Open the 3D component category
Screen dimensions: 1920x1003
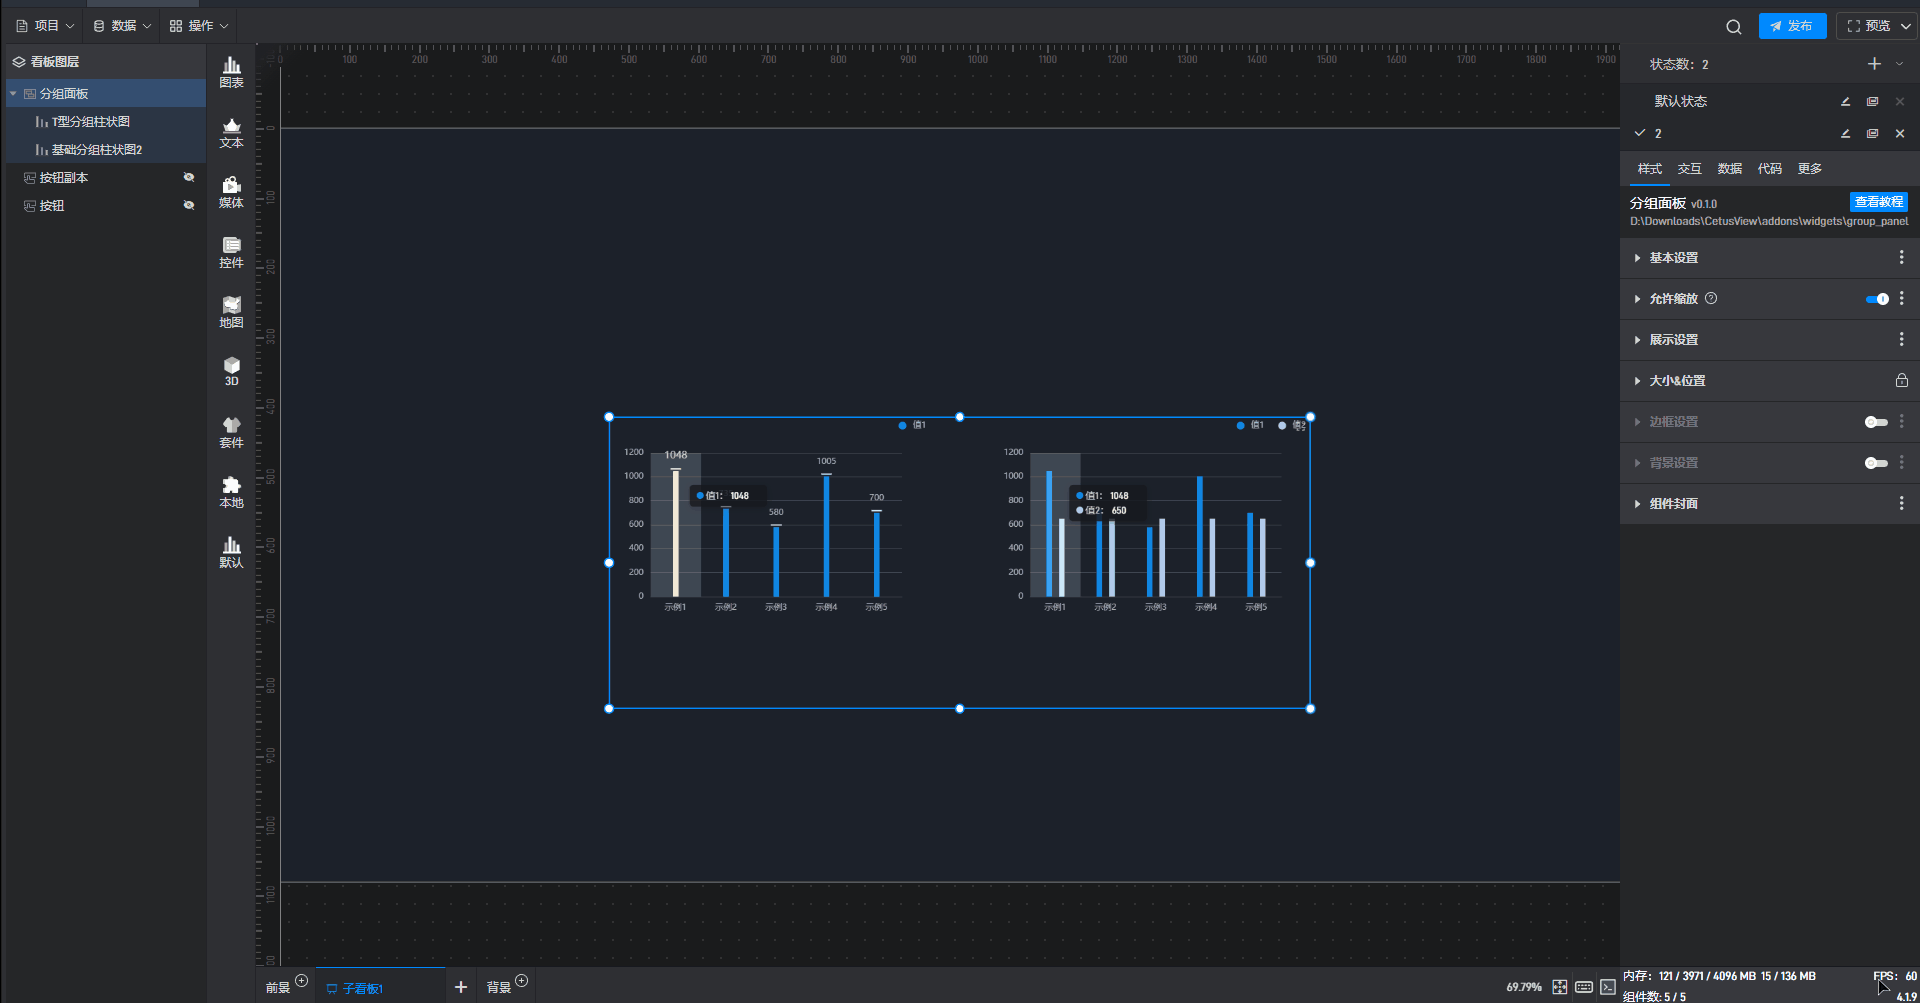pos(231,371)
